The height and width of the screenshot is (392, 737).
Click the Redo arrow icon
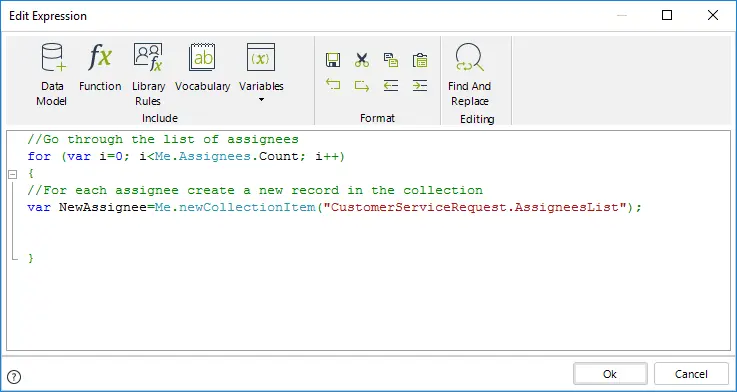(362, 85)
